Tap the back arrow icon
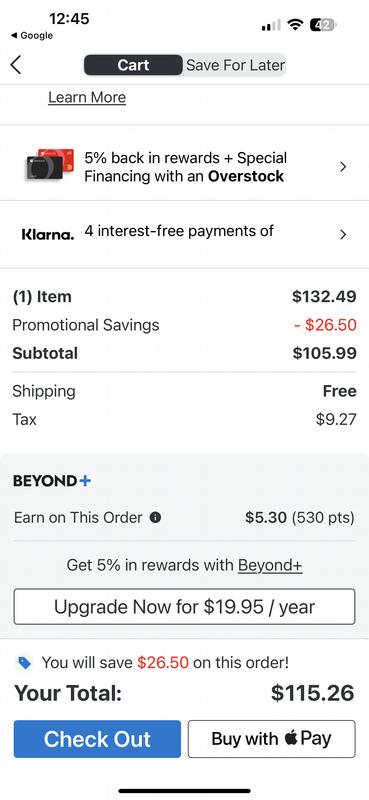Image resolution: width=369 pixels, height=800 pixels. click(x=16, y=65)
